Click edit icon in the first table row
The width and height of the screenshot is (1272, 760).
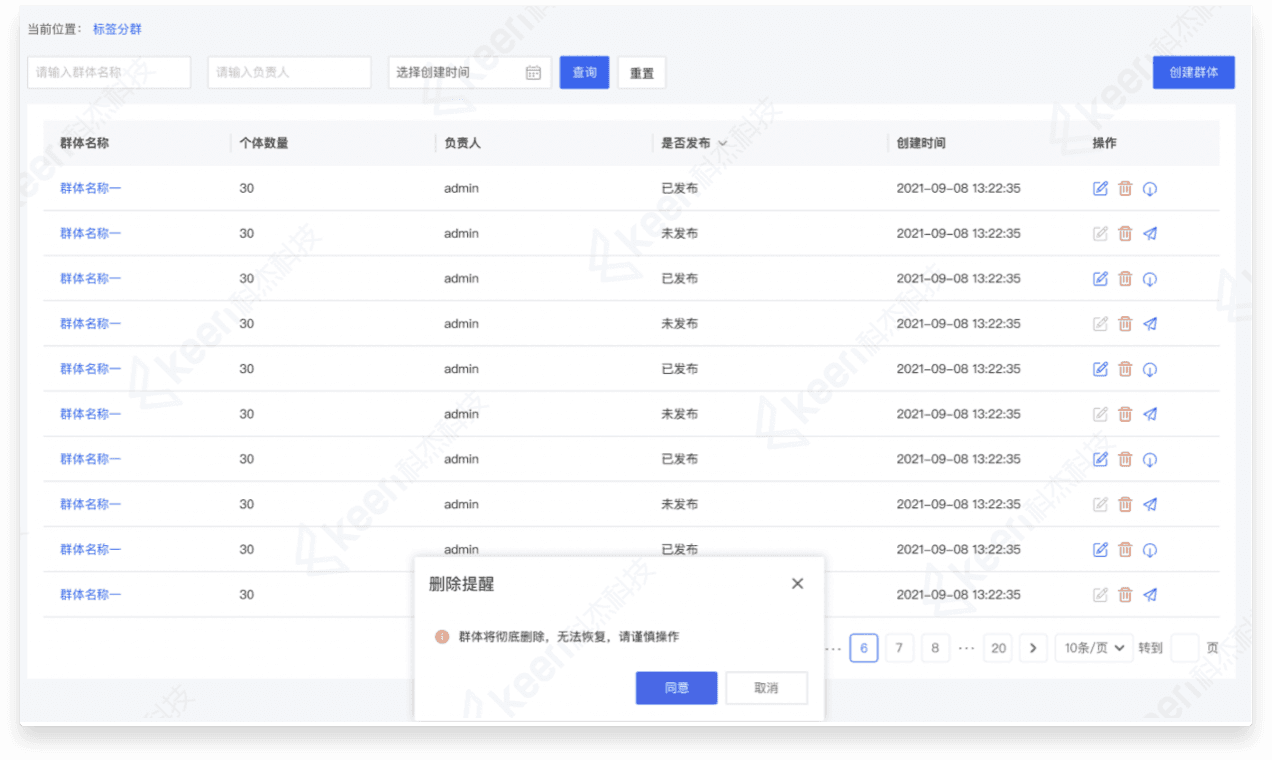1100,189
